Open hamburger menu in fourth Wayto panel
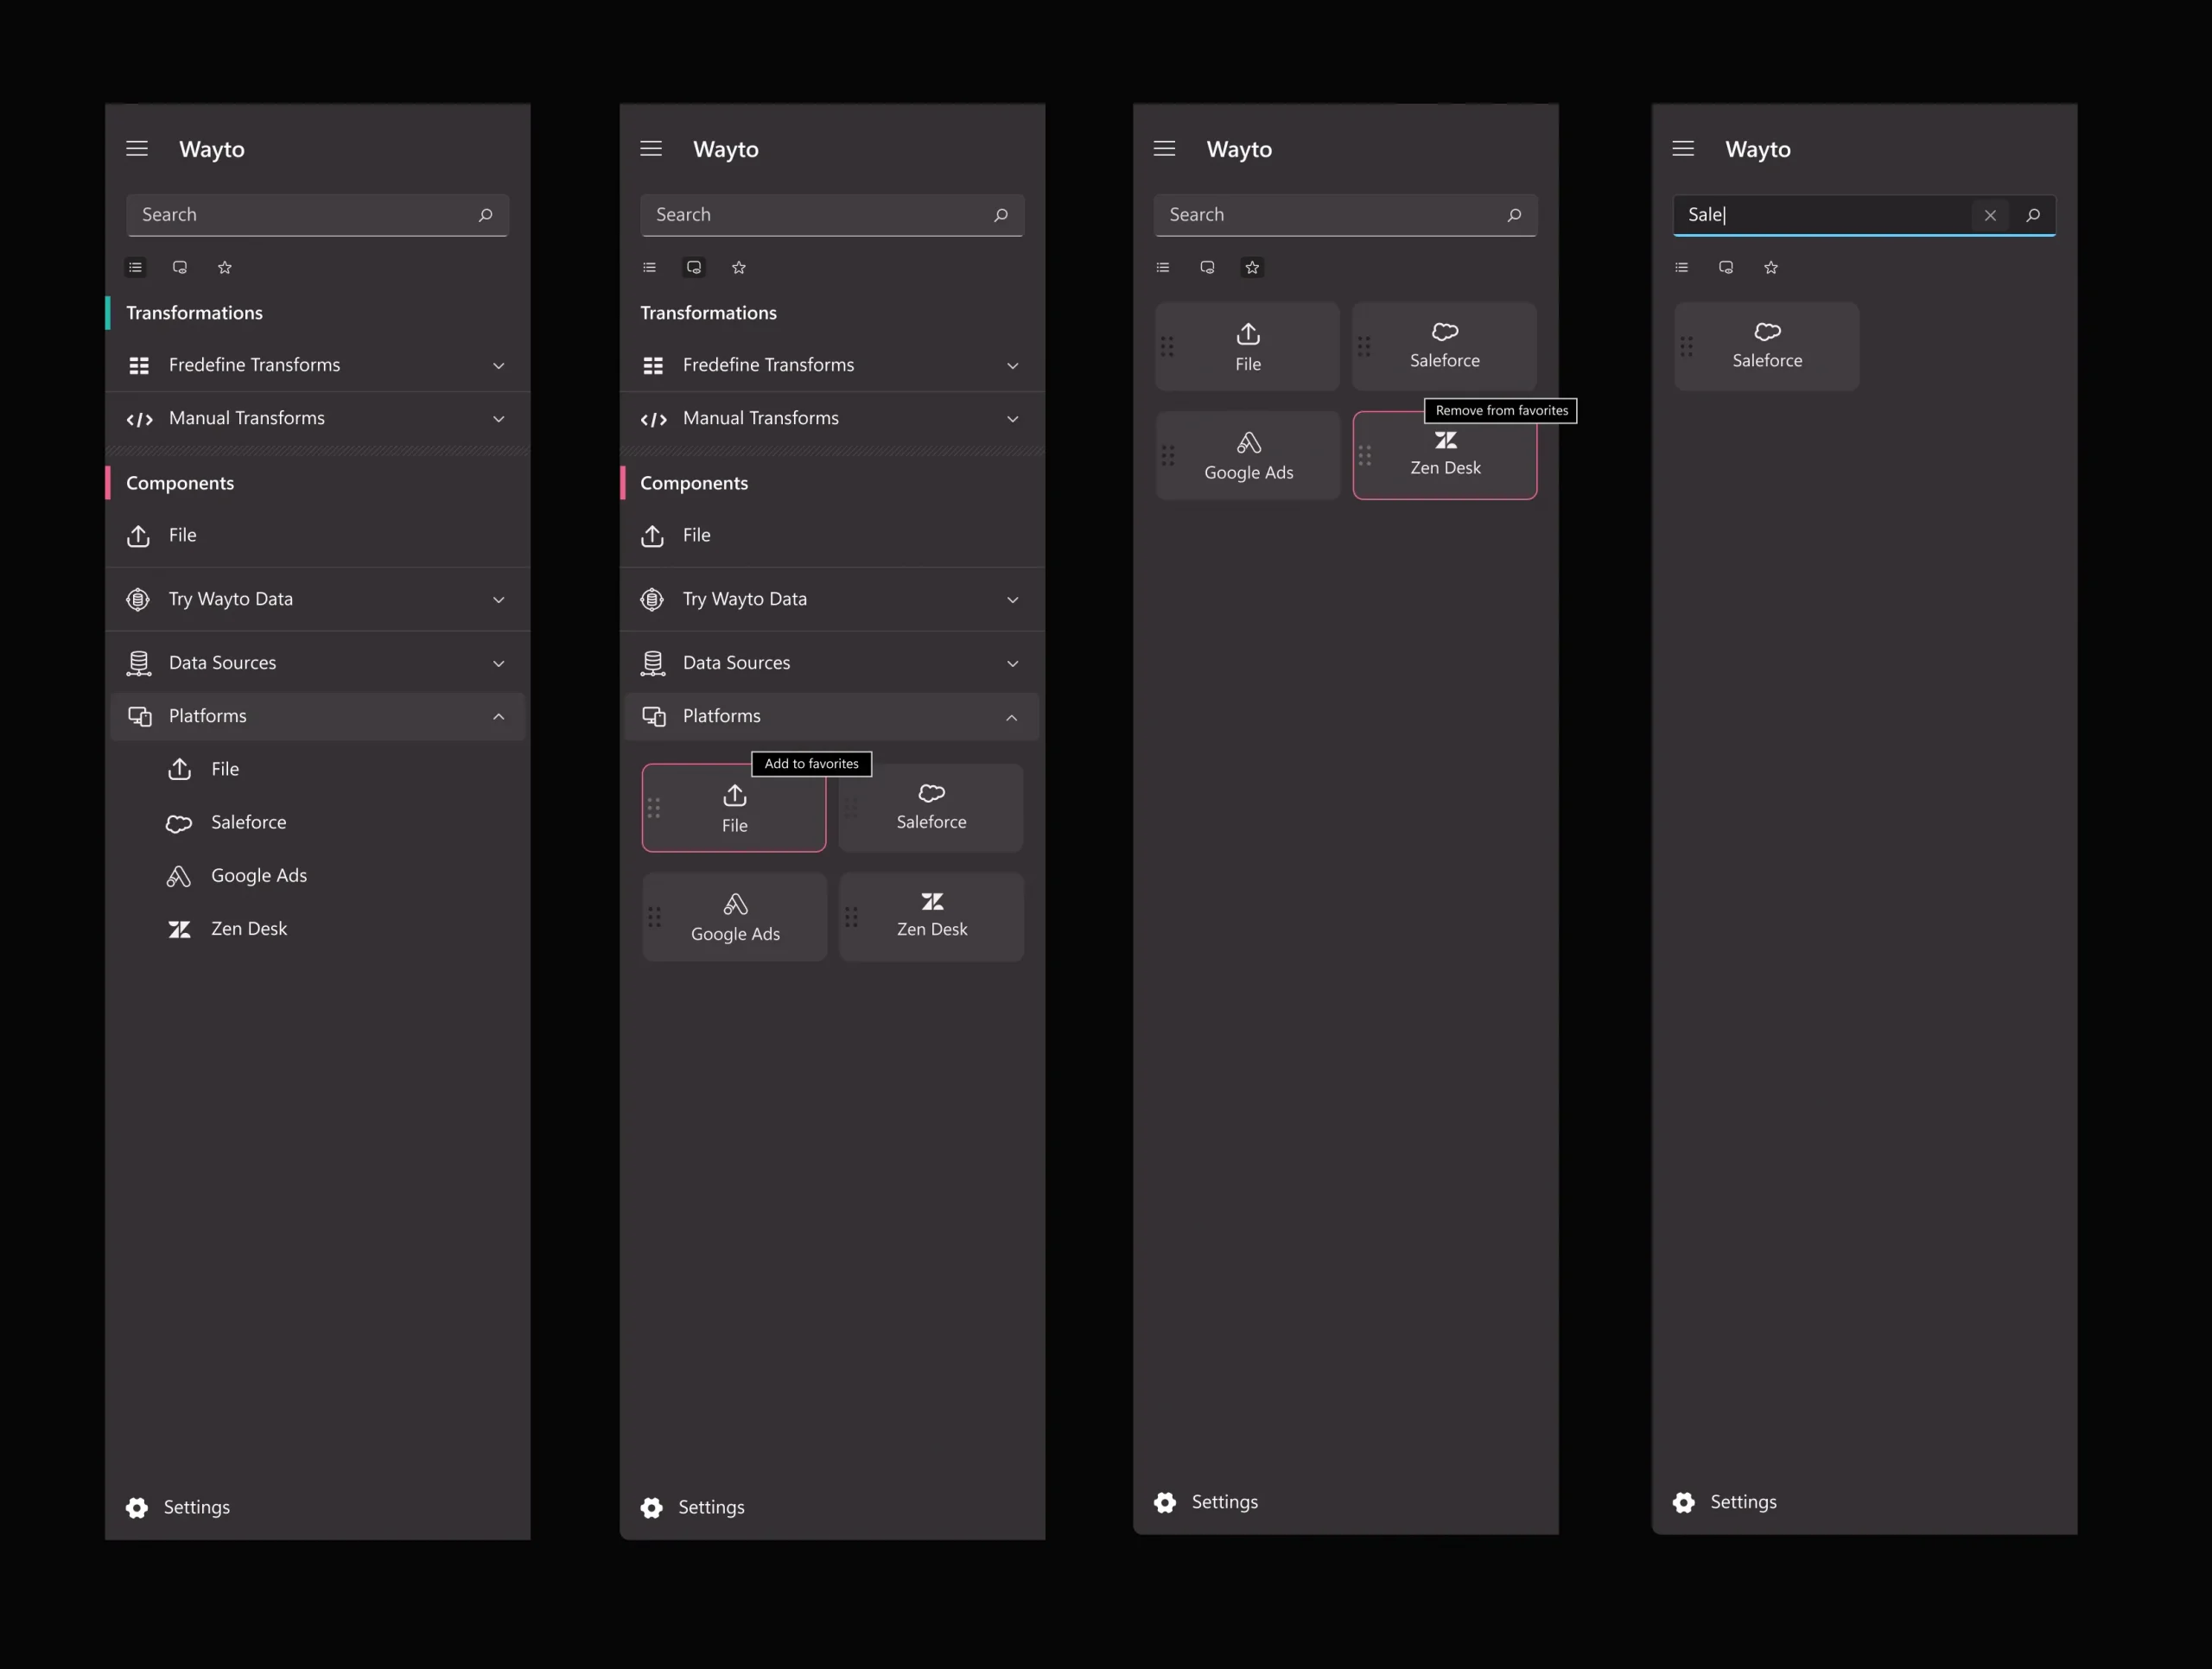 (1683, 149)
